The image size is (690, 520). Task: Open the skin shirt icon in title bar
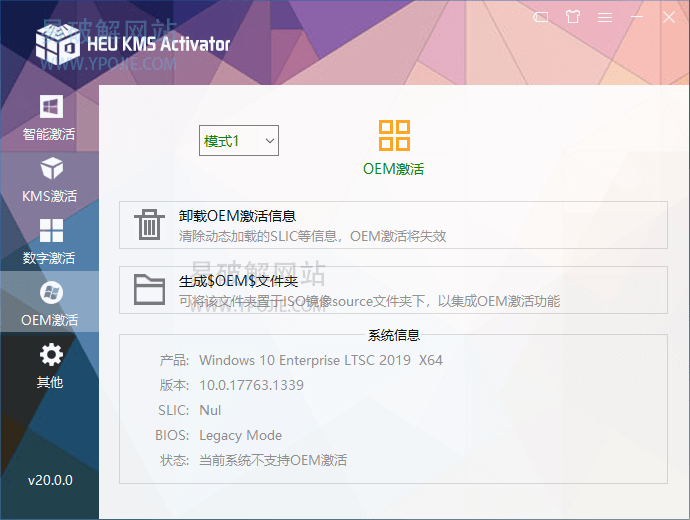pos(573,17)
